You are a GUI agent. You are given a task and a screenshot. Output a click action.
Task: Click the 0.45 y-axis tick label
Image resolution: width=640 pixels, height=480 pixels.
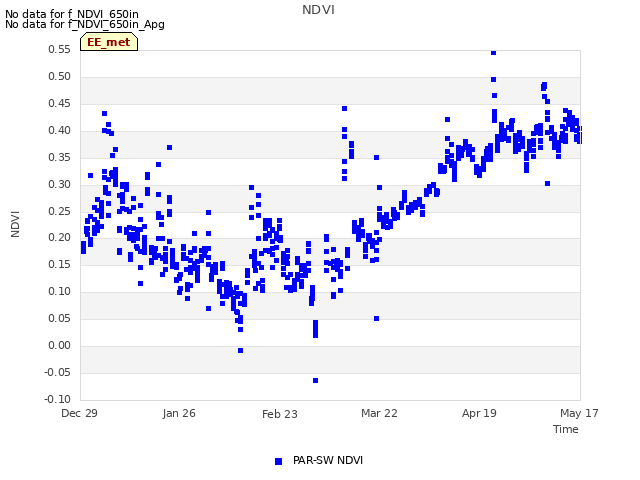(x=60, y=103)
